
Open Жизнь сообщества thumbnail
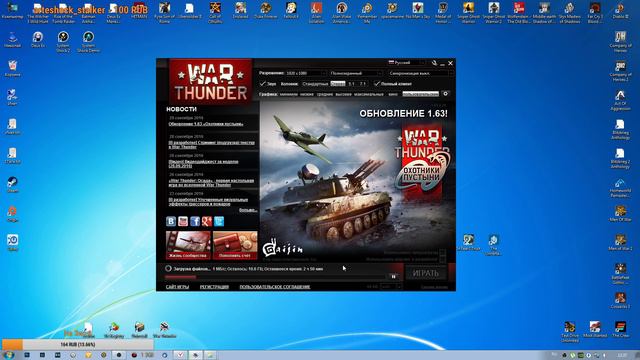pyautogui.click(x=188, y=245)
